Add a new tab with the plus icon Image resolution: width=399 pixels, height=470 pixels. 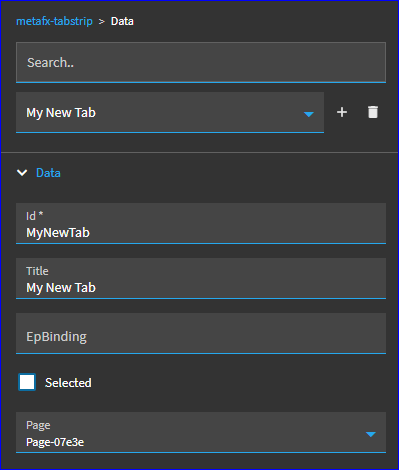(342, 112)
